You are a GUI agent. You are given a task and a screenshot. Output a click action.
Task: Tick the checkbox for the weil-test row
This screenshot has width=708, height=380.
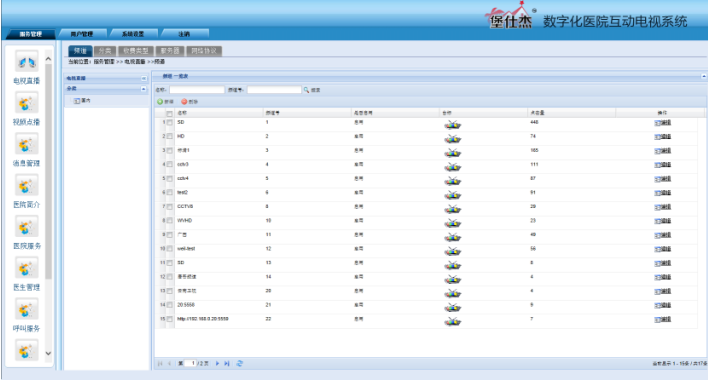coord(170,249)
